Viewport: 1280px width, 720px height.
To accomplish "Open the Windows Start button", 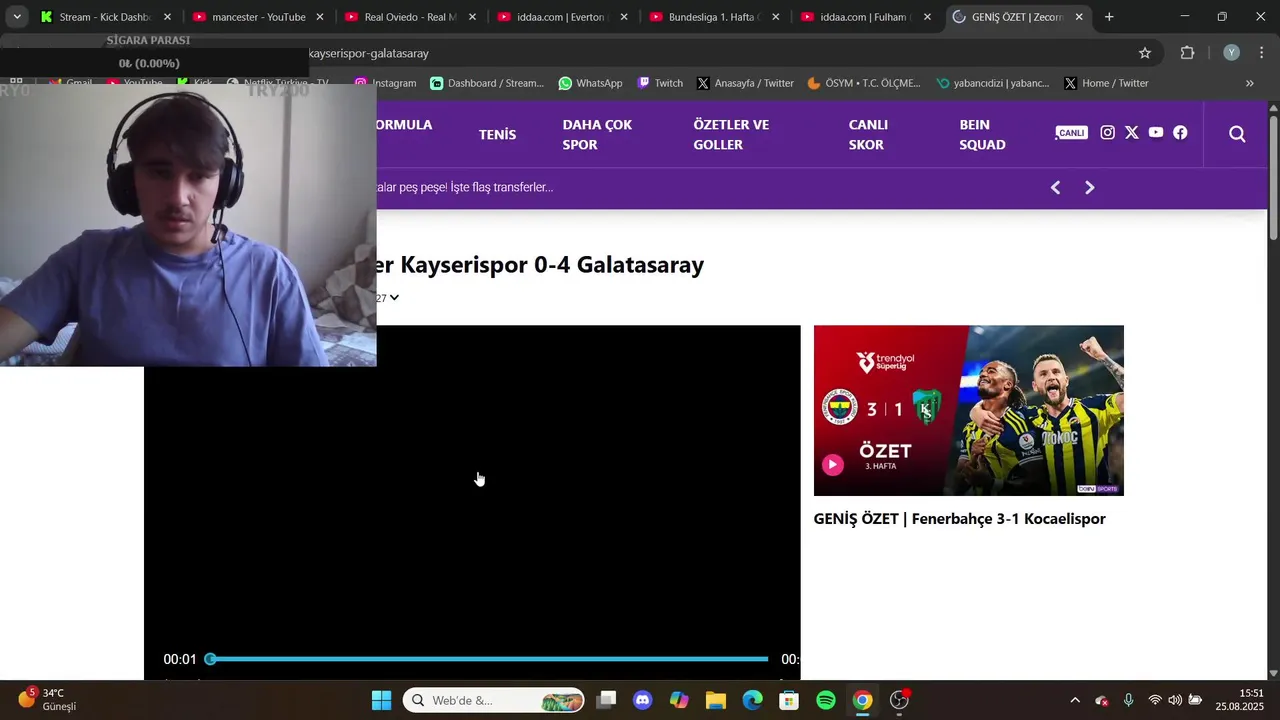I will (x=381, y=700).
